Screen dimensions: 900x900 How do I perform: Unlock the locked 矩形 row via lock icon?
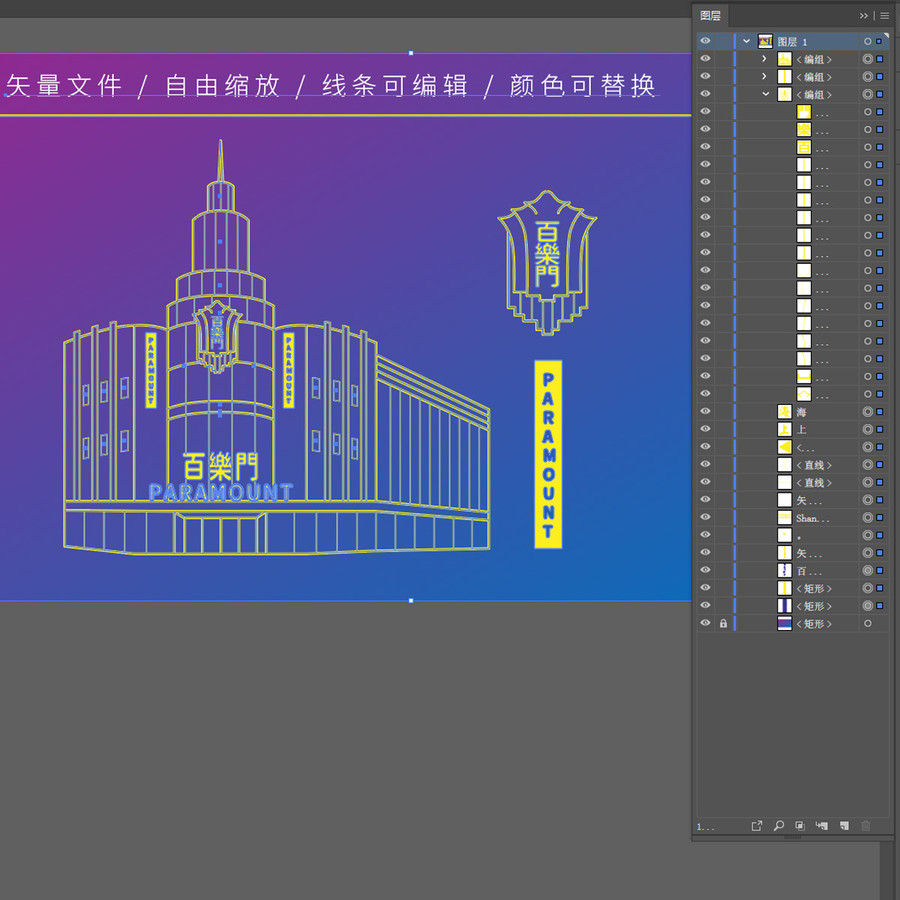tap(723, 623)
